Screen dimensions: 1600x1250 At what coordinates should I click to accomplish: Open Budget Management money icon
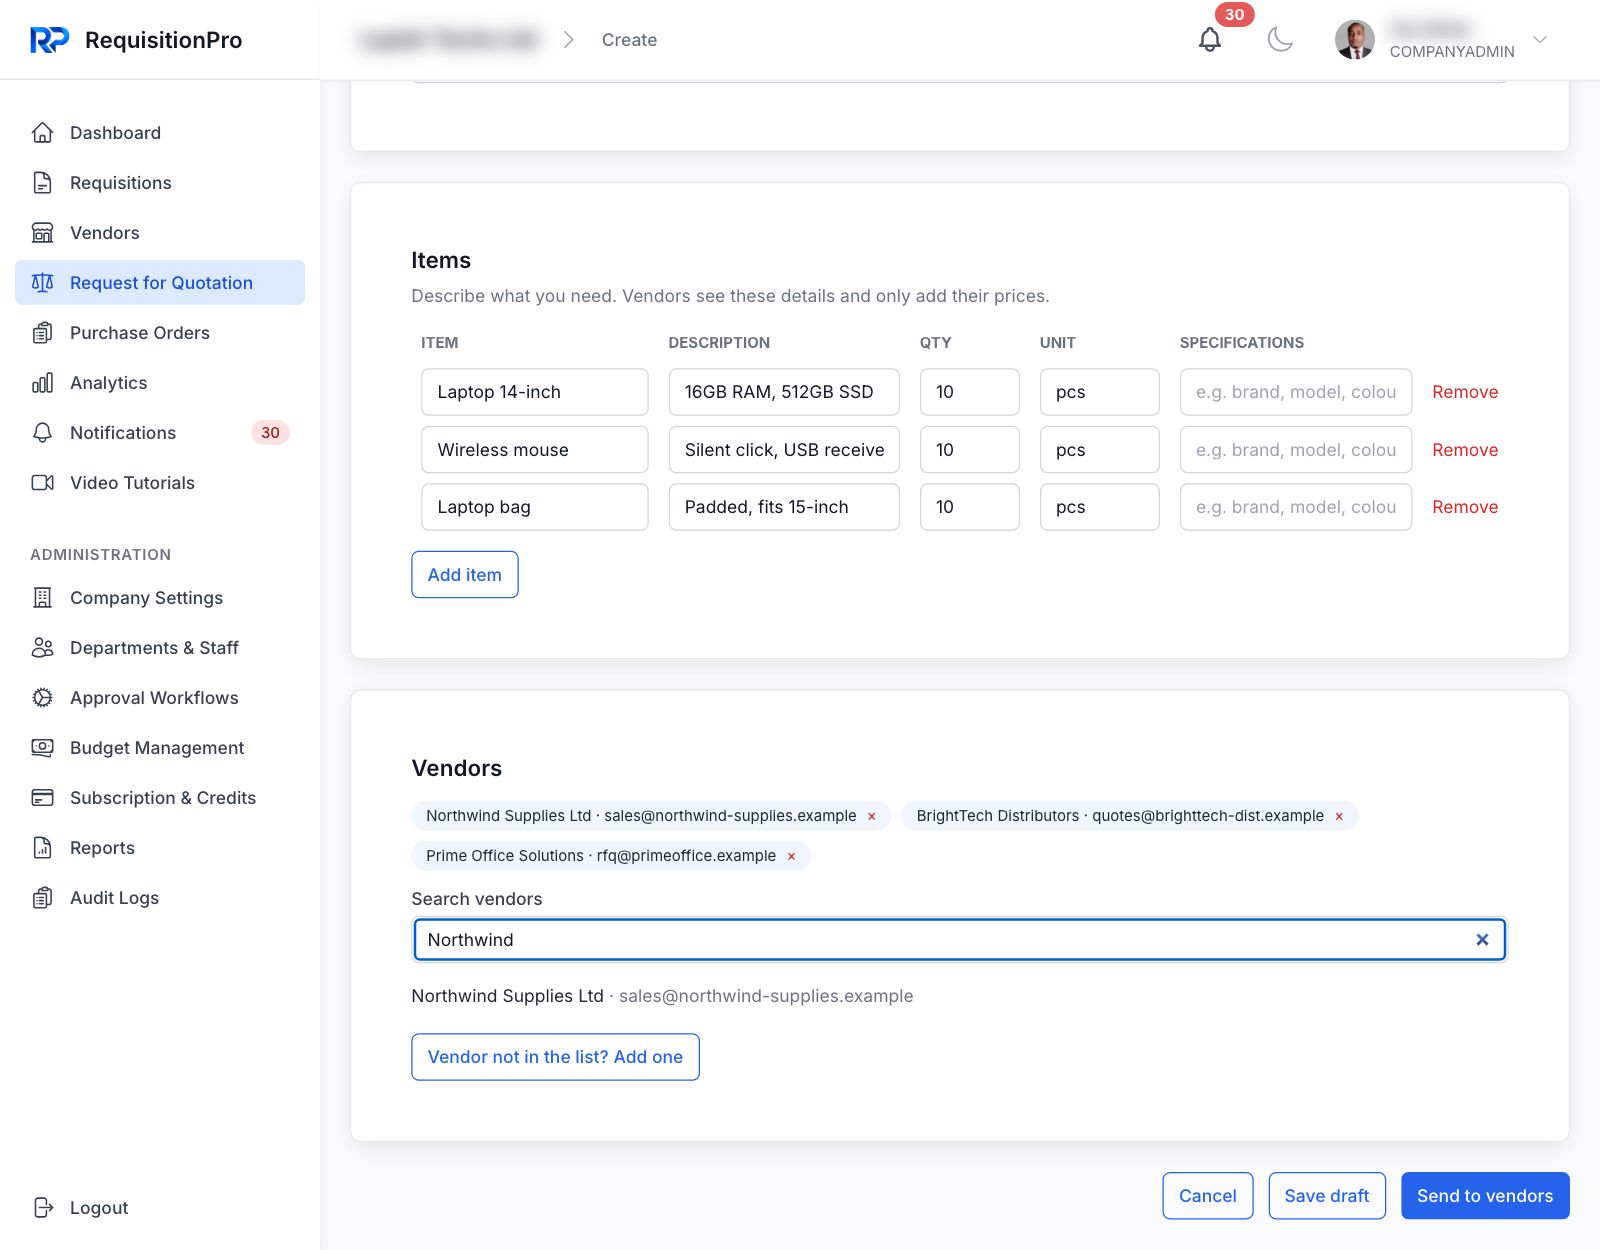(x=42, y=748)
